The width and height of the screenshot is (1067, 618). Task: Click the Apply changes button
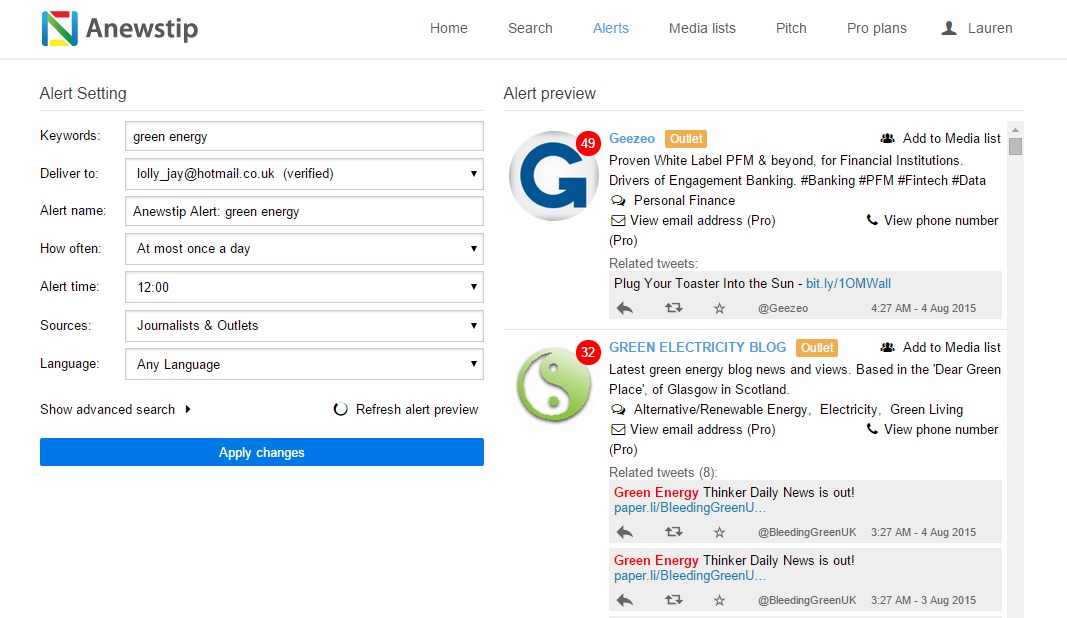pyautogui.click(x=262, y=452)
